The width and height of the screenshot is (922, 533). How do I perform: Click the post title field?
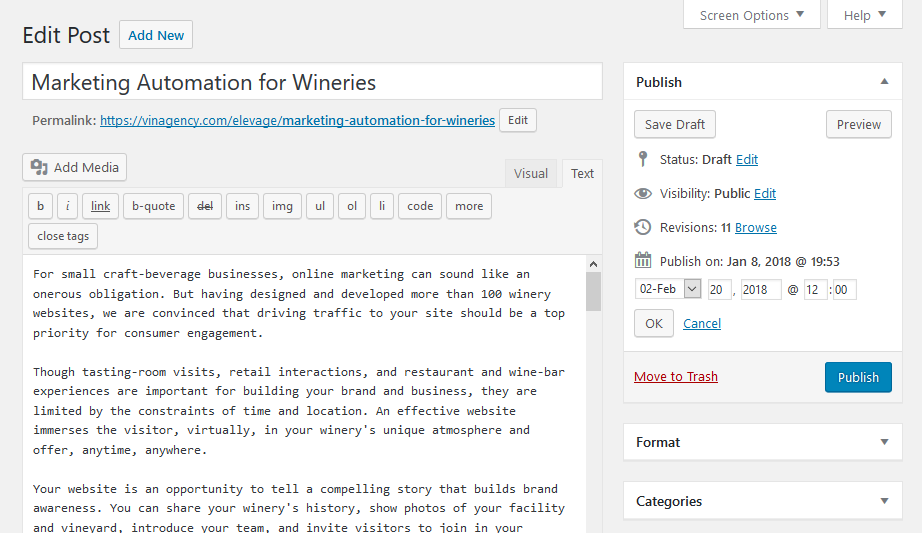point(312,82)
